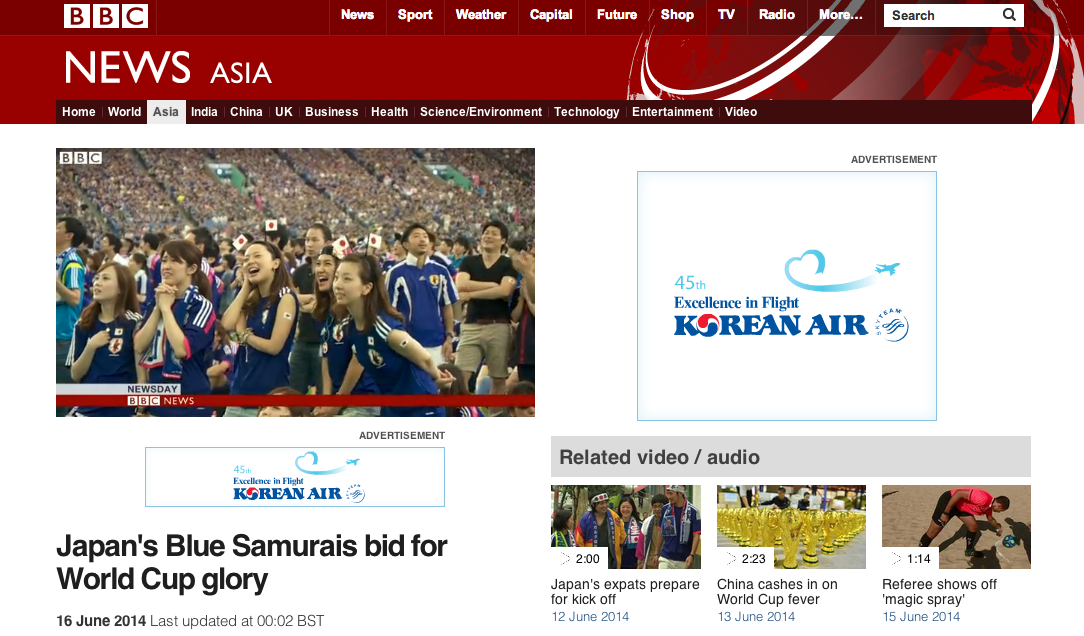The image size is (1084, 636).
Task: Open the Sport section in top bar
Action: 415,15
